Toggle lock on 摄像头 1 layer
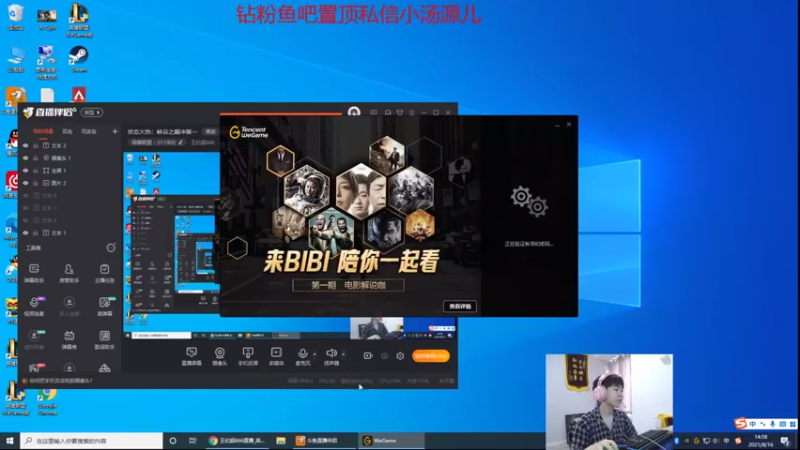The width and height of the screenshot is (800, 450). (36, 158)
